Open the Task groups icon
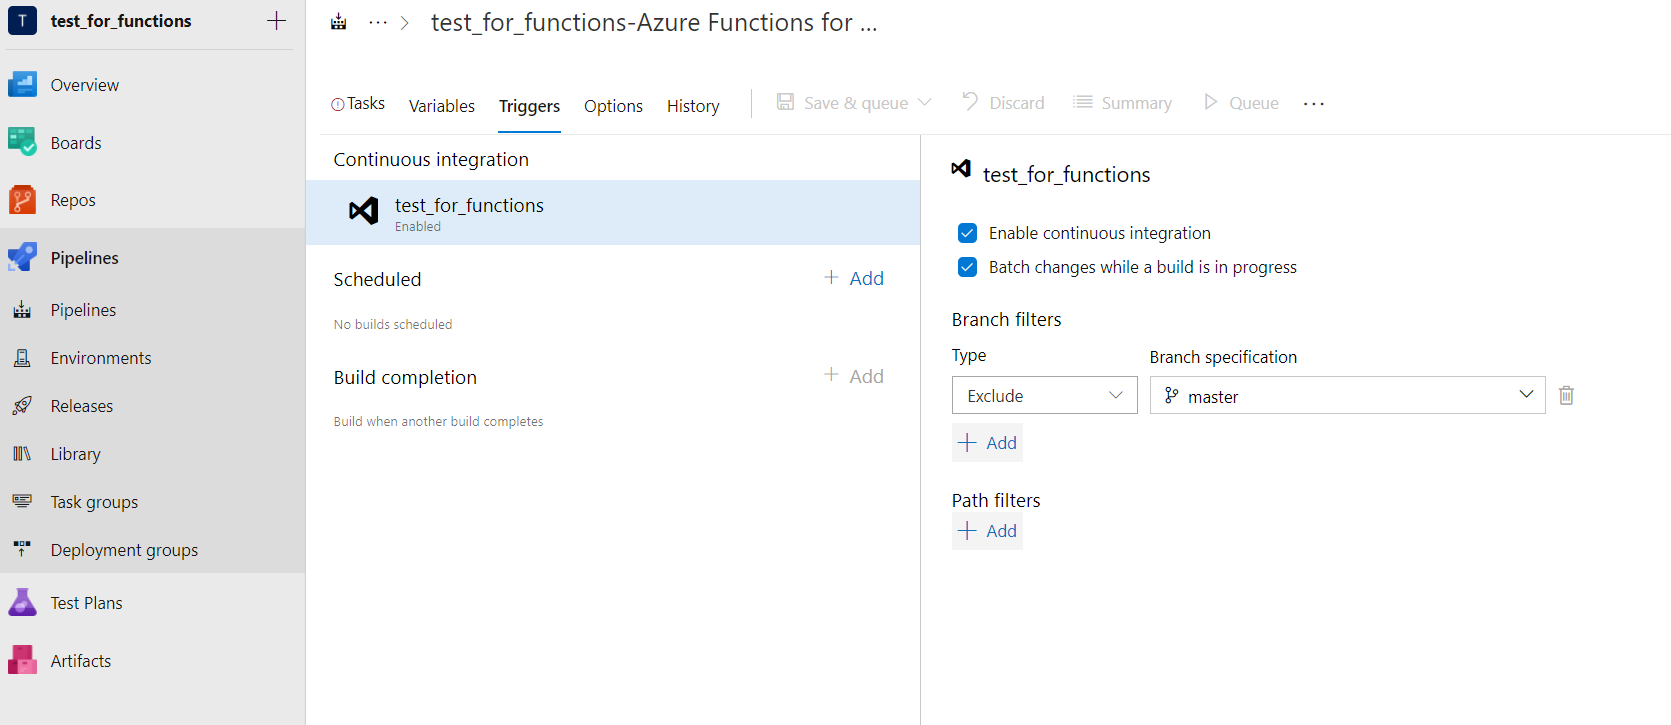The height and width of the screenshot is (725, 1671). pyautogui.click(x=22, y=501)
